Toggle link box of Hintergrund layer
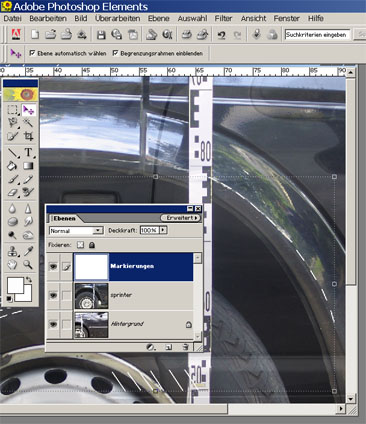 [x=67, y=324]
